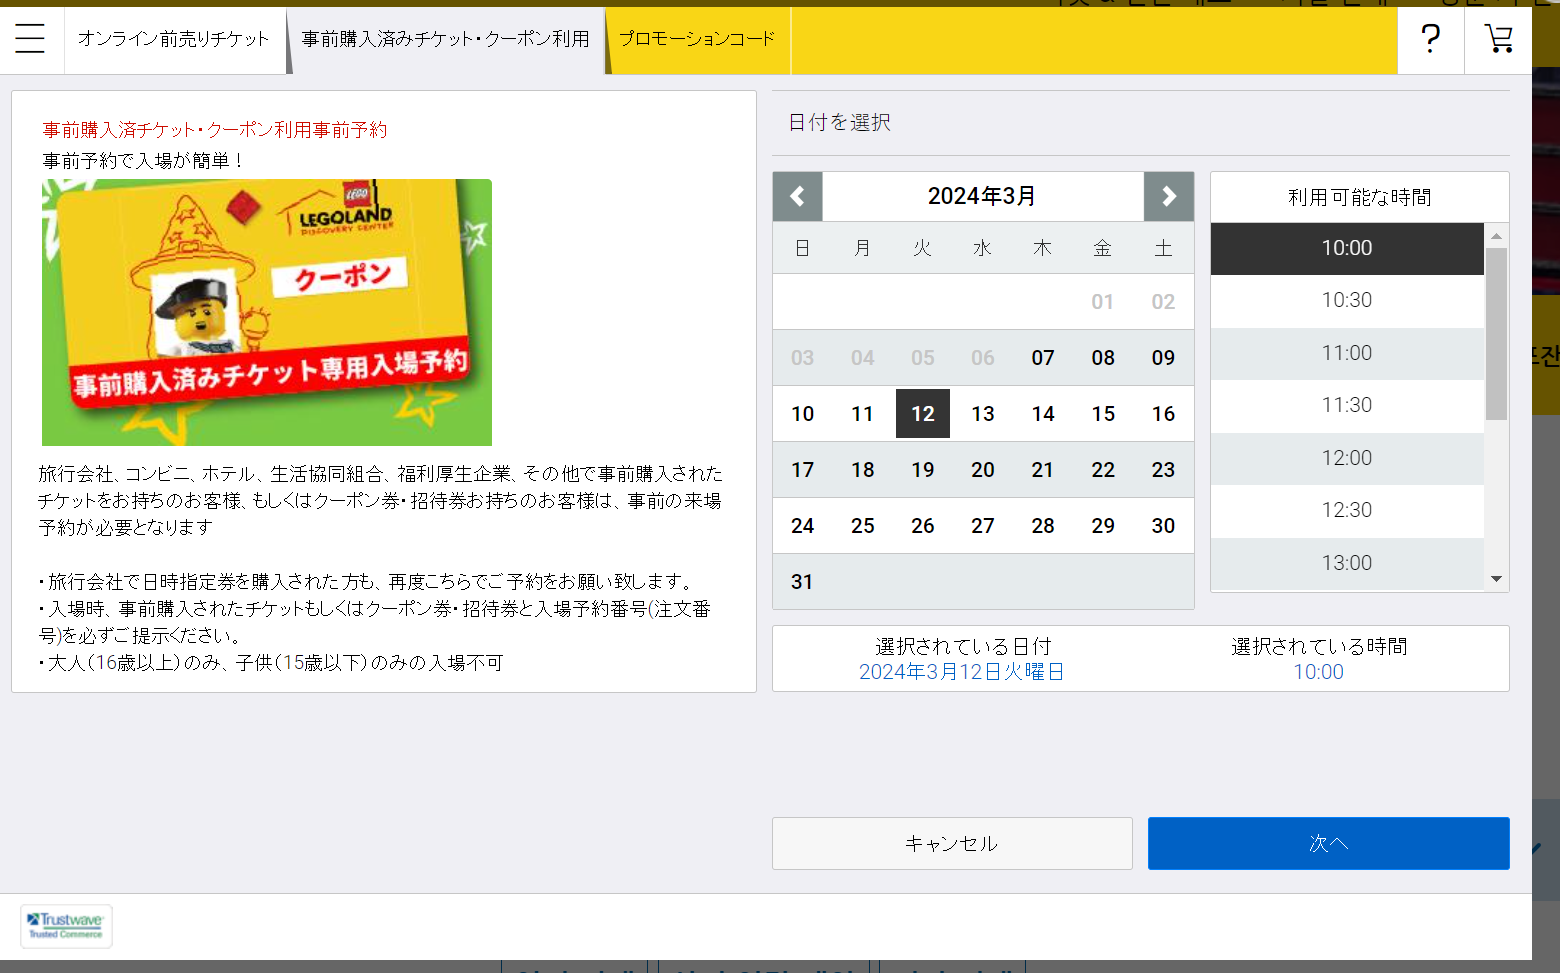The width and height of the screenshot is (1560, 973).
Task: Switch to 事前購入済みチケット・クーポン利用 tab
Action: (446, 39)
